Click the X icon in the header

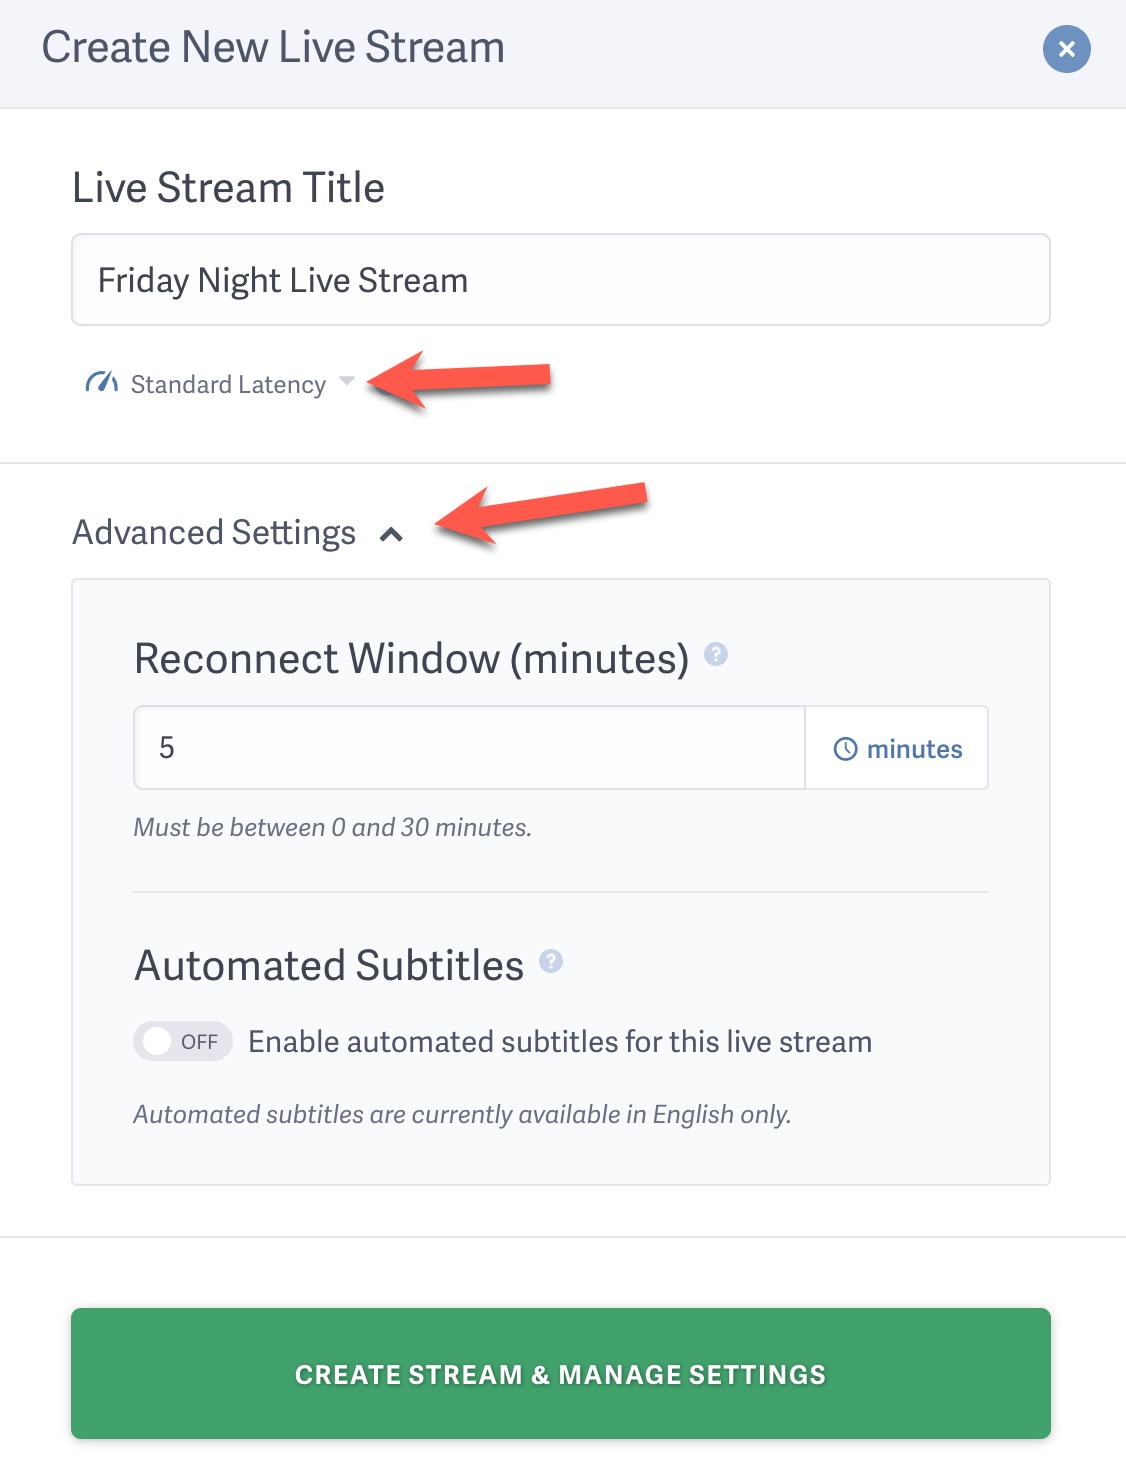[x=1065, y=48]
